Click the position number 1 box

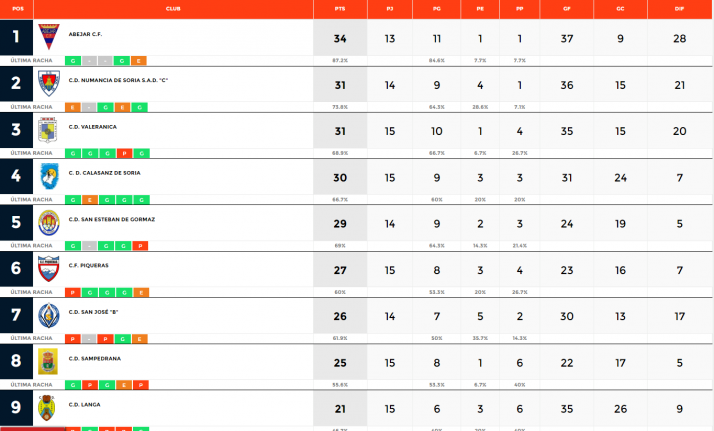coord(16,38)
